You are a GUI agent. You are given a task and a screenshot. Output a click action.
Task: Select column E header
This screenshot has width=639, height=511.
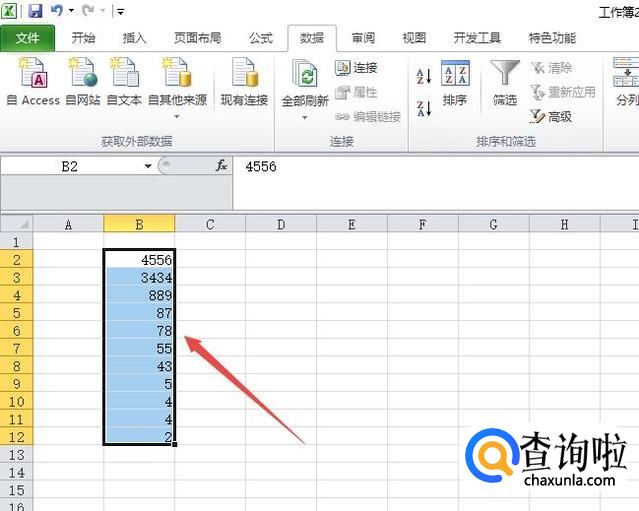[x=352, y=224]
